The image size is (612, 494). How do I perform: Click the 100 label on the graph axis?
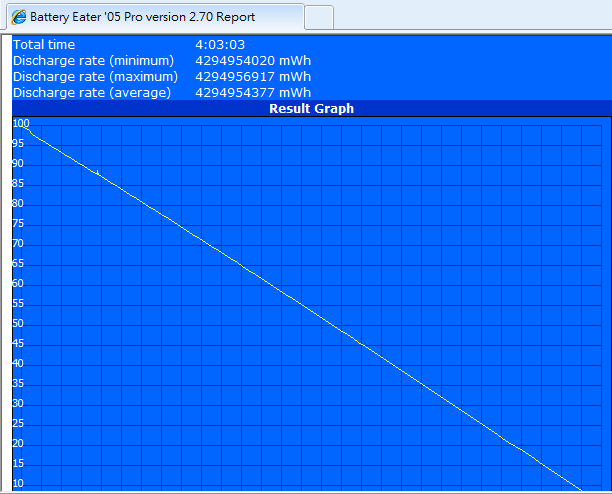(x=21, y=124)
